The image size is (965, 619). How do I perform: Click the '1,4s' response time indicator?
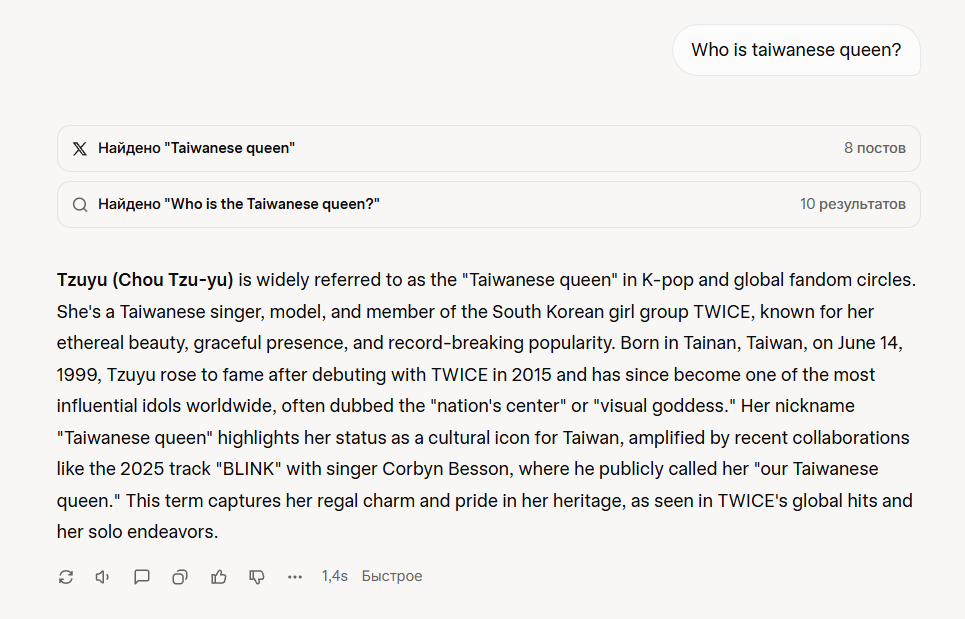click(x=334, y=577)
